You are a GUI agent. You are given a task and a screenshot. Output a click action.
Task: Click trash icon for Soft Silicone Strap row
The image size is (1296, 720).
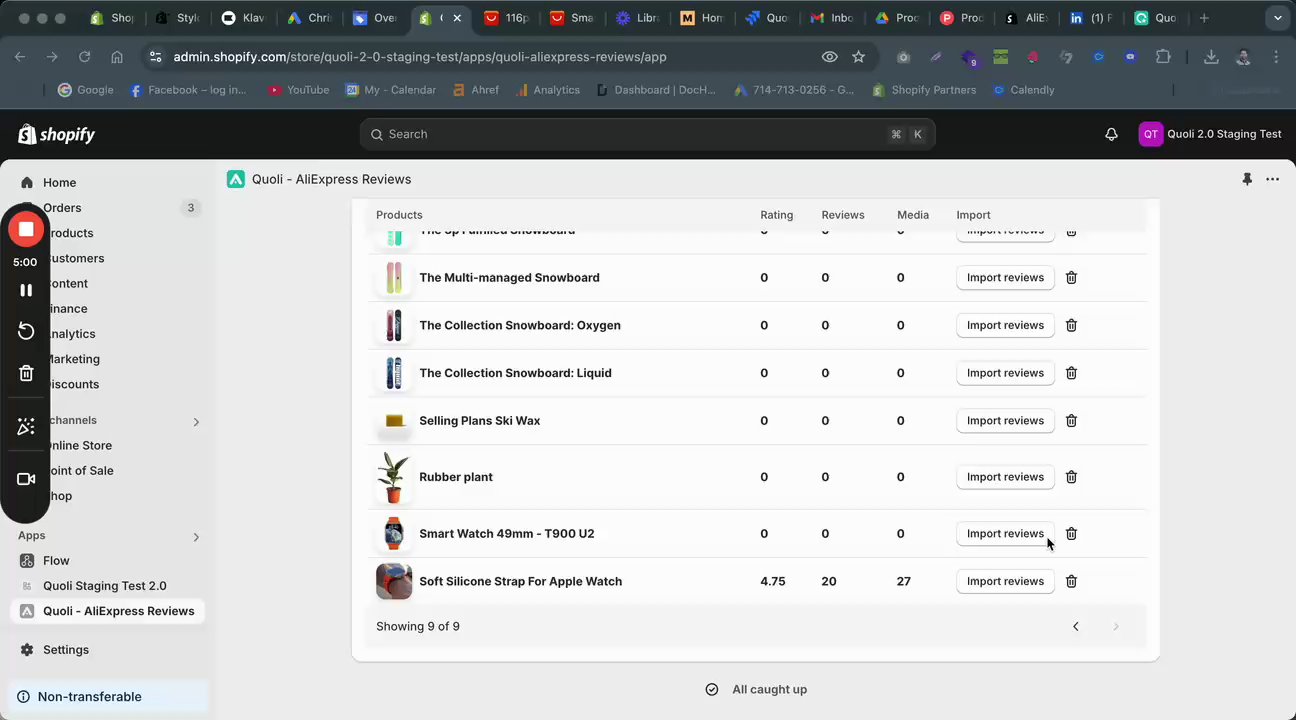click(x=1071, y=581)
